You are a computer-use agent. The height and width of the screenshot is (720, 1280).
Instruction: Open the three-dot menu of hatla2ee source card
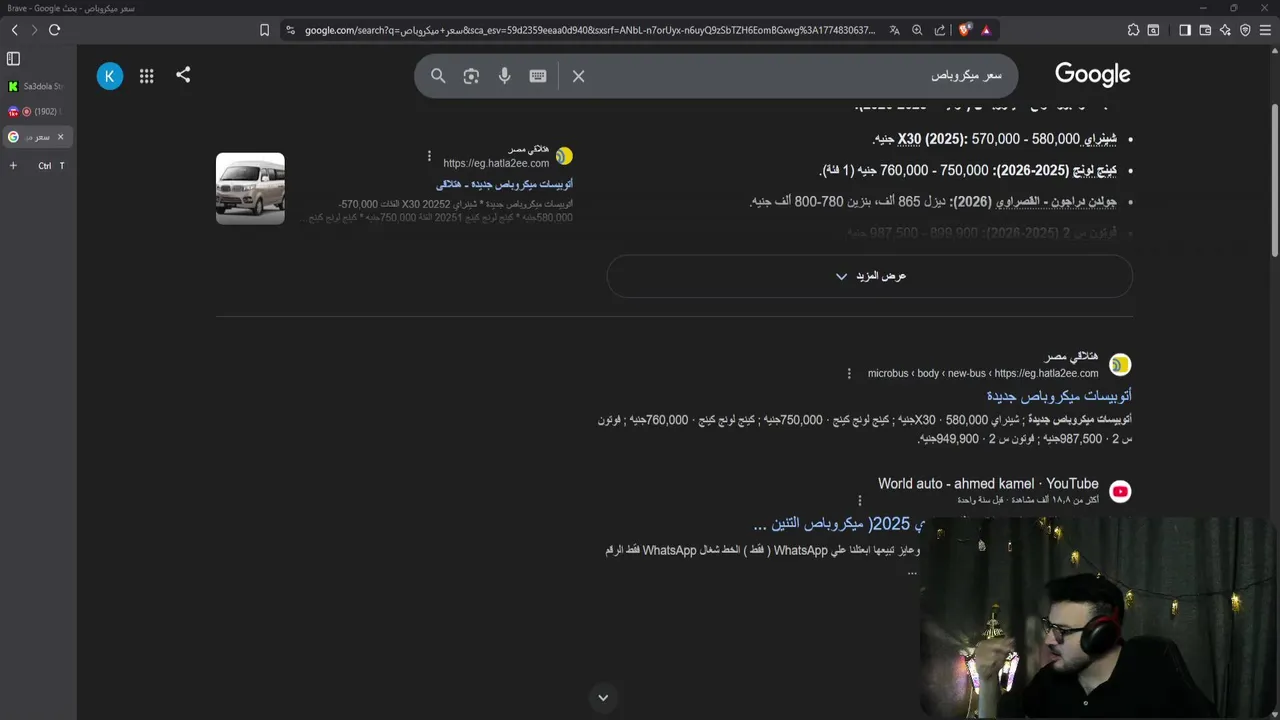(x=429, y=156)
